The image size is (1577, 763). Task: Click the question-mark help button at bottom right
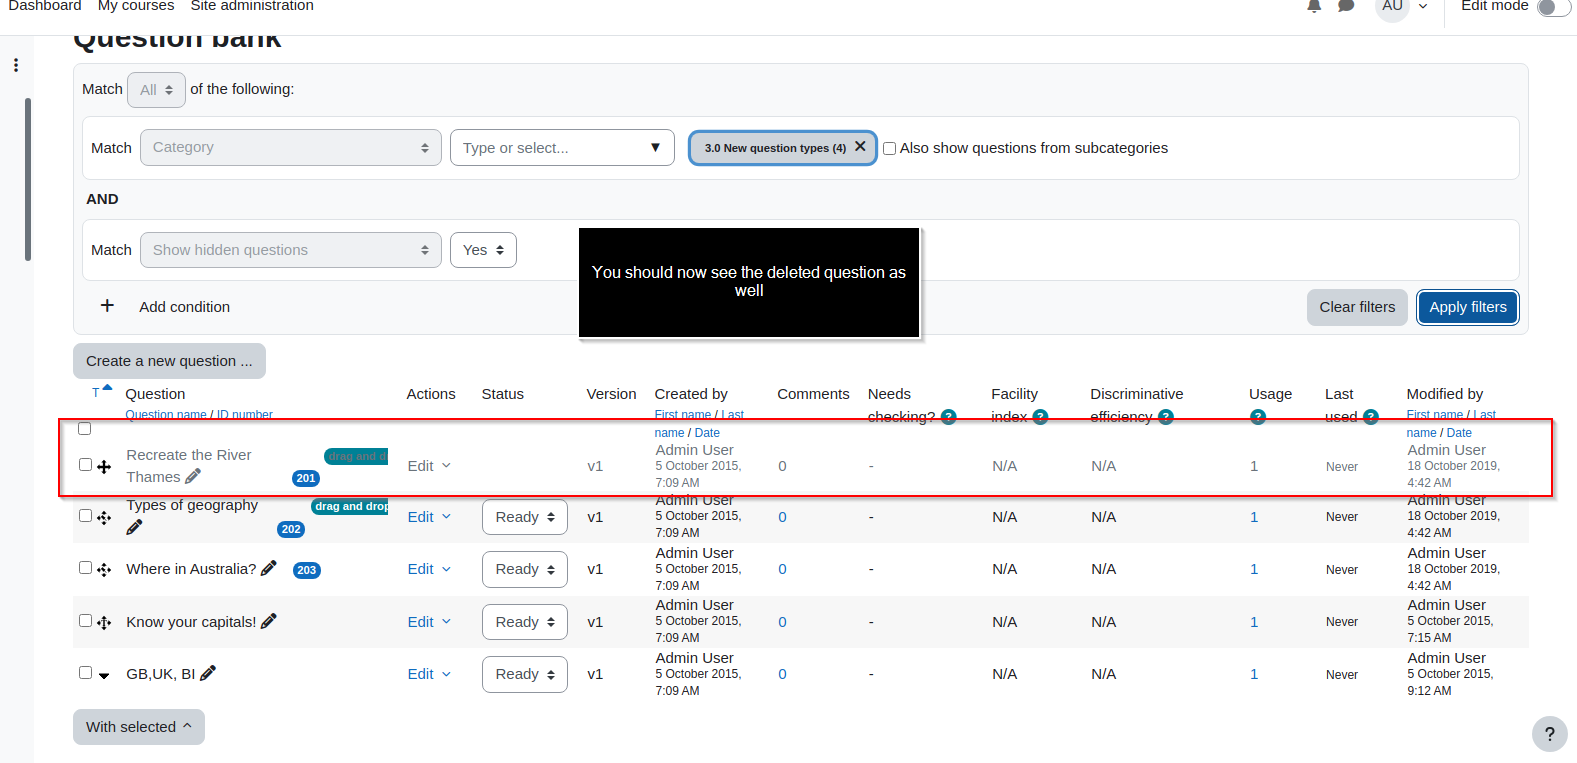tap(1549, 734)
